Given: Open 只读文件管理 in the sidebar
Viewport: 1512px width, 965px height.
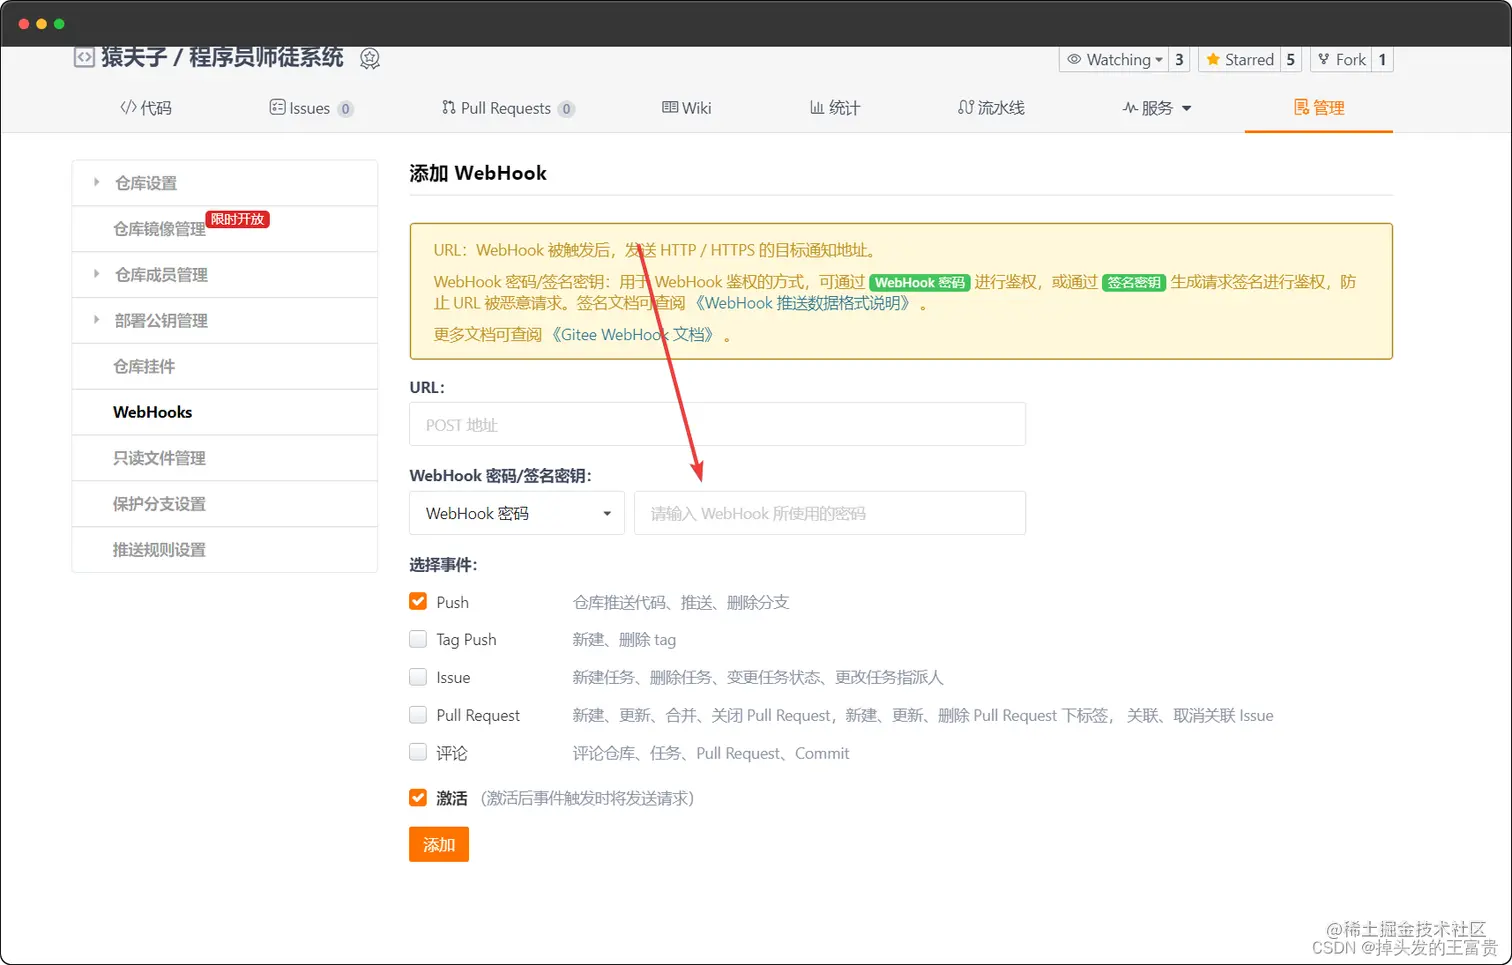Looking at the screenshot, I should [225, 458].
